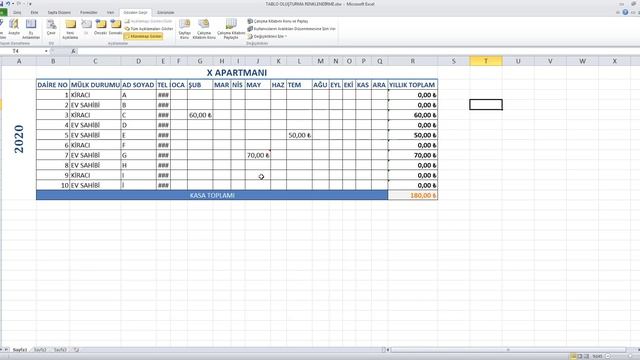Image resolution: width=640 pixels, height=360 pixels.
Task: Select column A header
Action: 19,61
